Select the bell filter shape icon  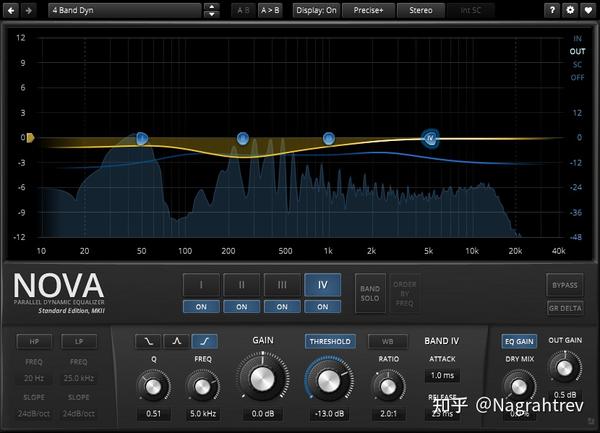point(176,341)
